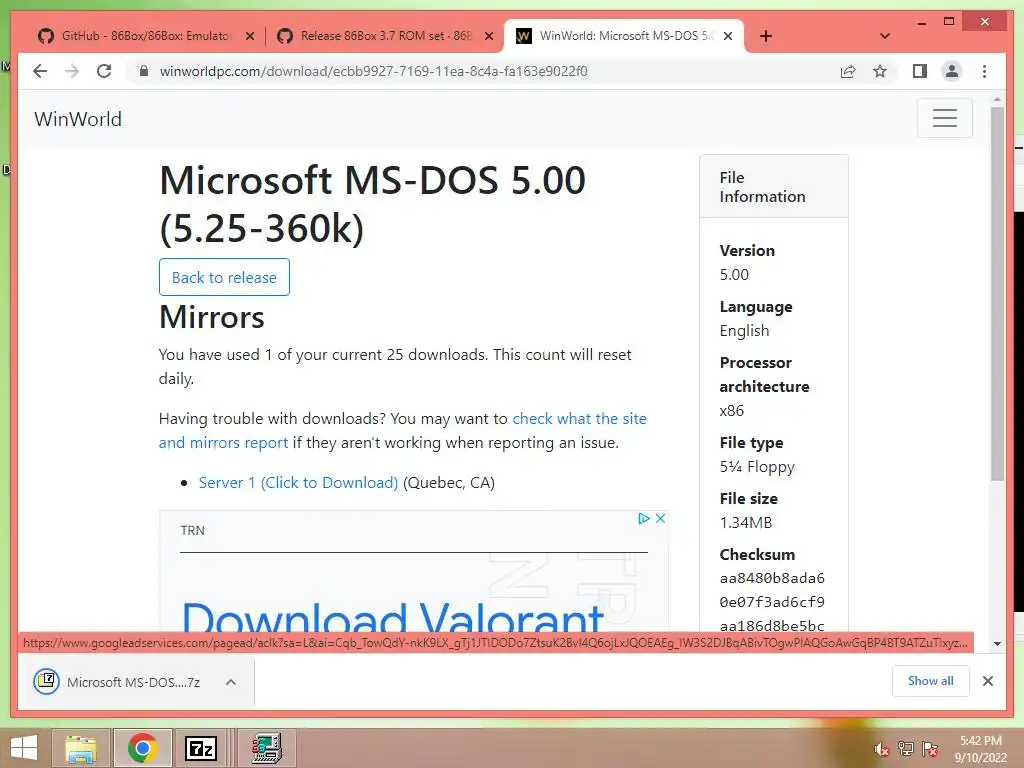Open Chrome's side panel icon
Image resolution: width=1024 pixels, height=768 pixels.
(x=920, y=71)
